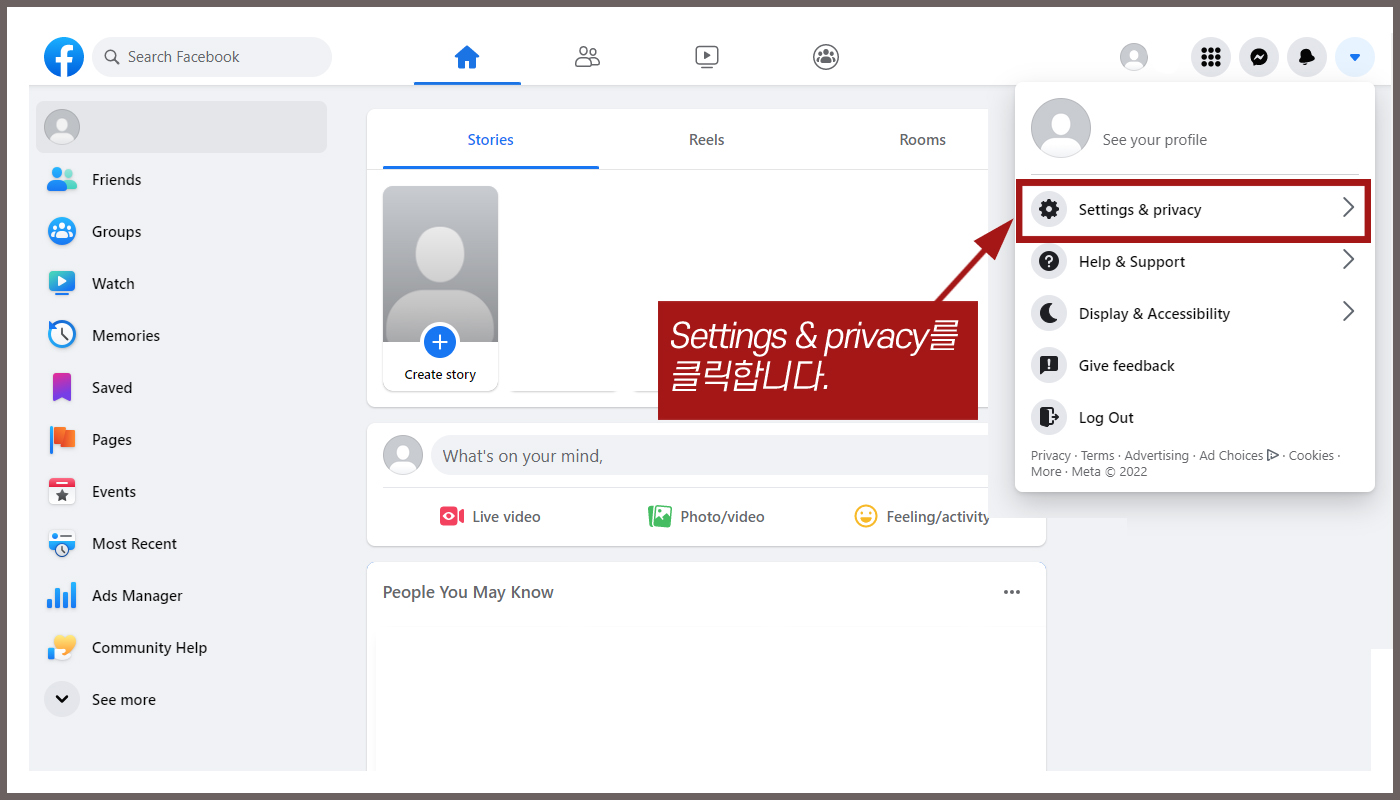Open Ads Manager in the left sidebar

click(x=182, y=596)
